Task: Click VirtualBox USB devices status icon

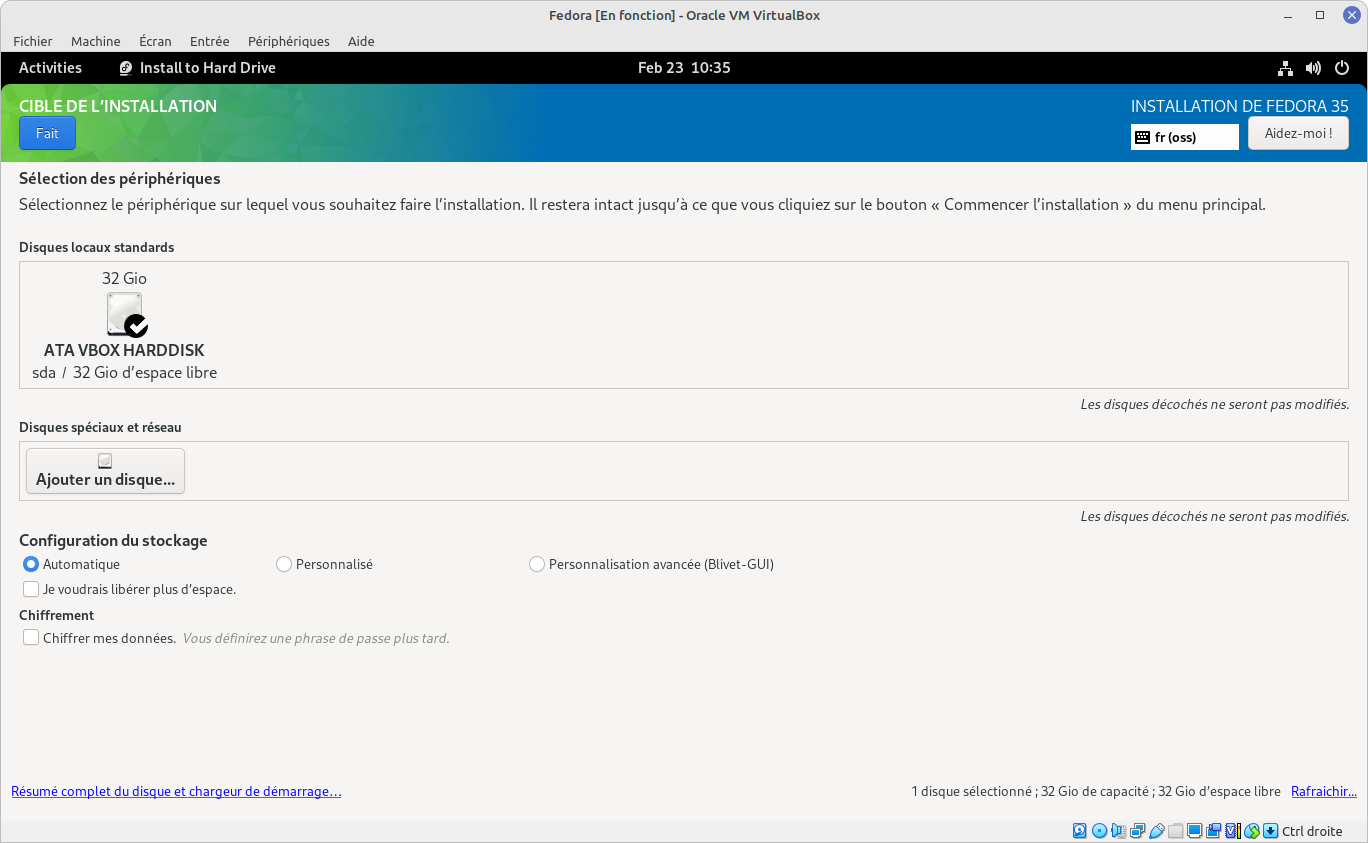Action: 1157,831
